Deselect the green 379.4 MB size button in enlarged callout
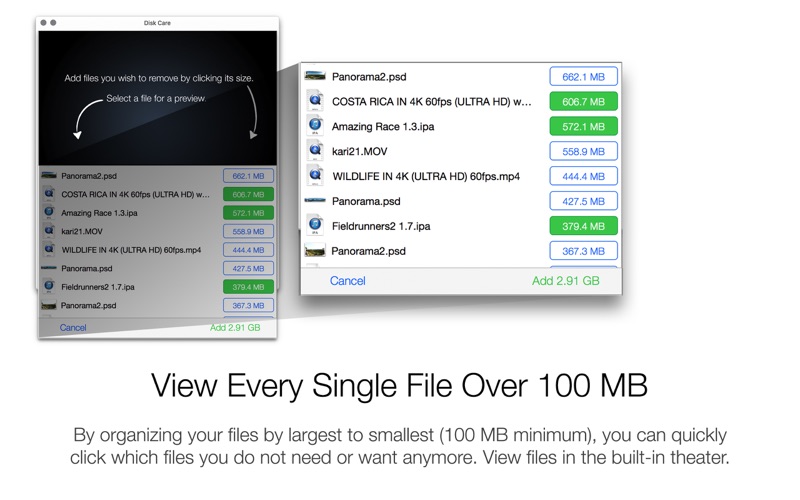Viewport: 800px width, 500px height. click(584, 226)
